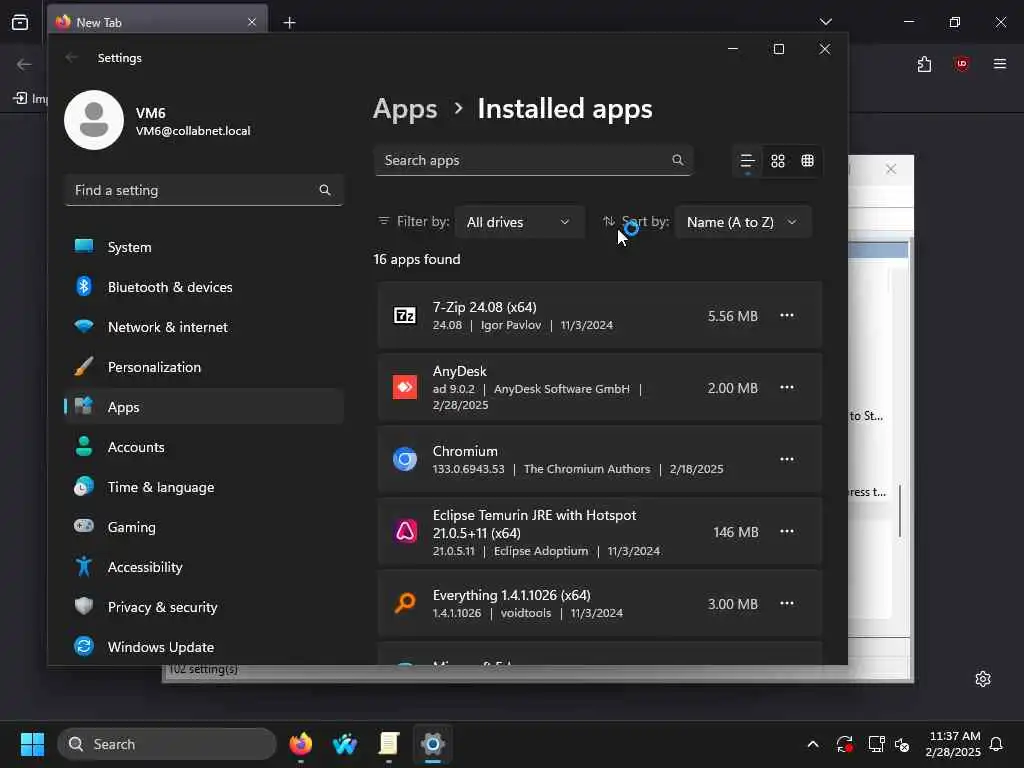Viewport: 1024px width, 768px height.
Task: Select the AnyDesk app name
Action: pos(460,371)
